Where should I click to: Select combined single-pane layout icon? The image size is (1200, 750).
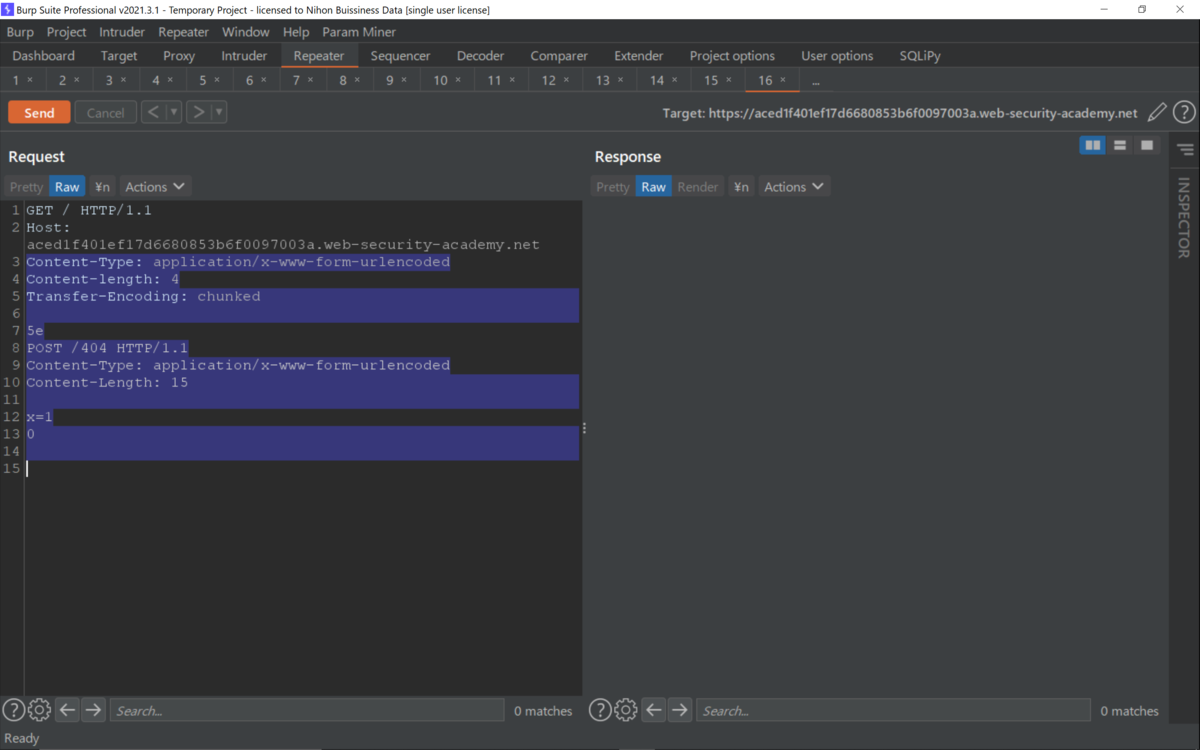point(1147,146)
